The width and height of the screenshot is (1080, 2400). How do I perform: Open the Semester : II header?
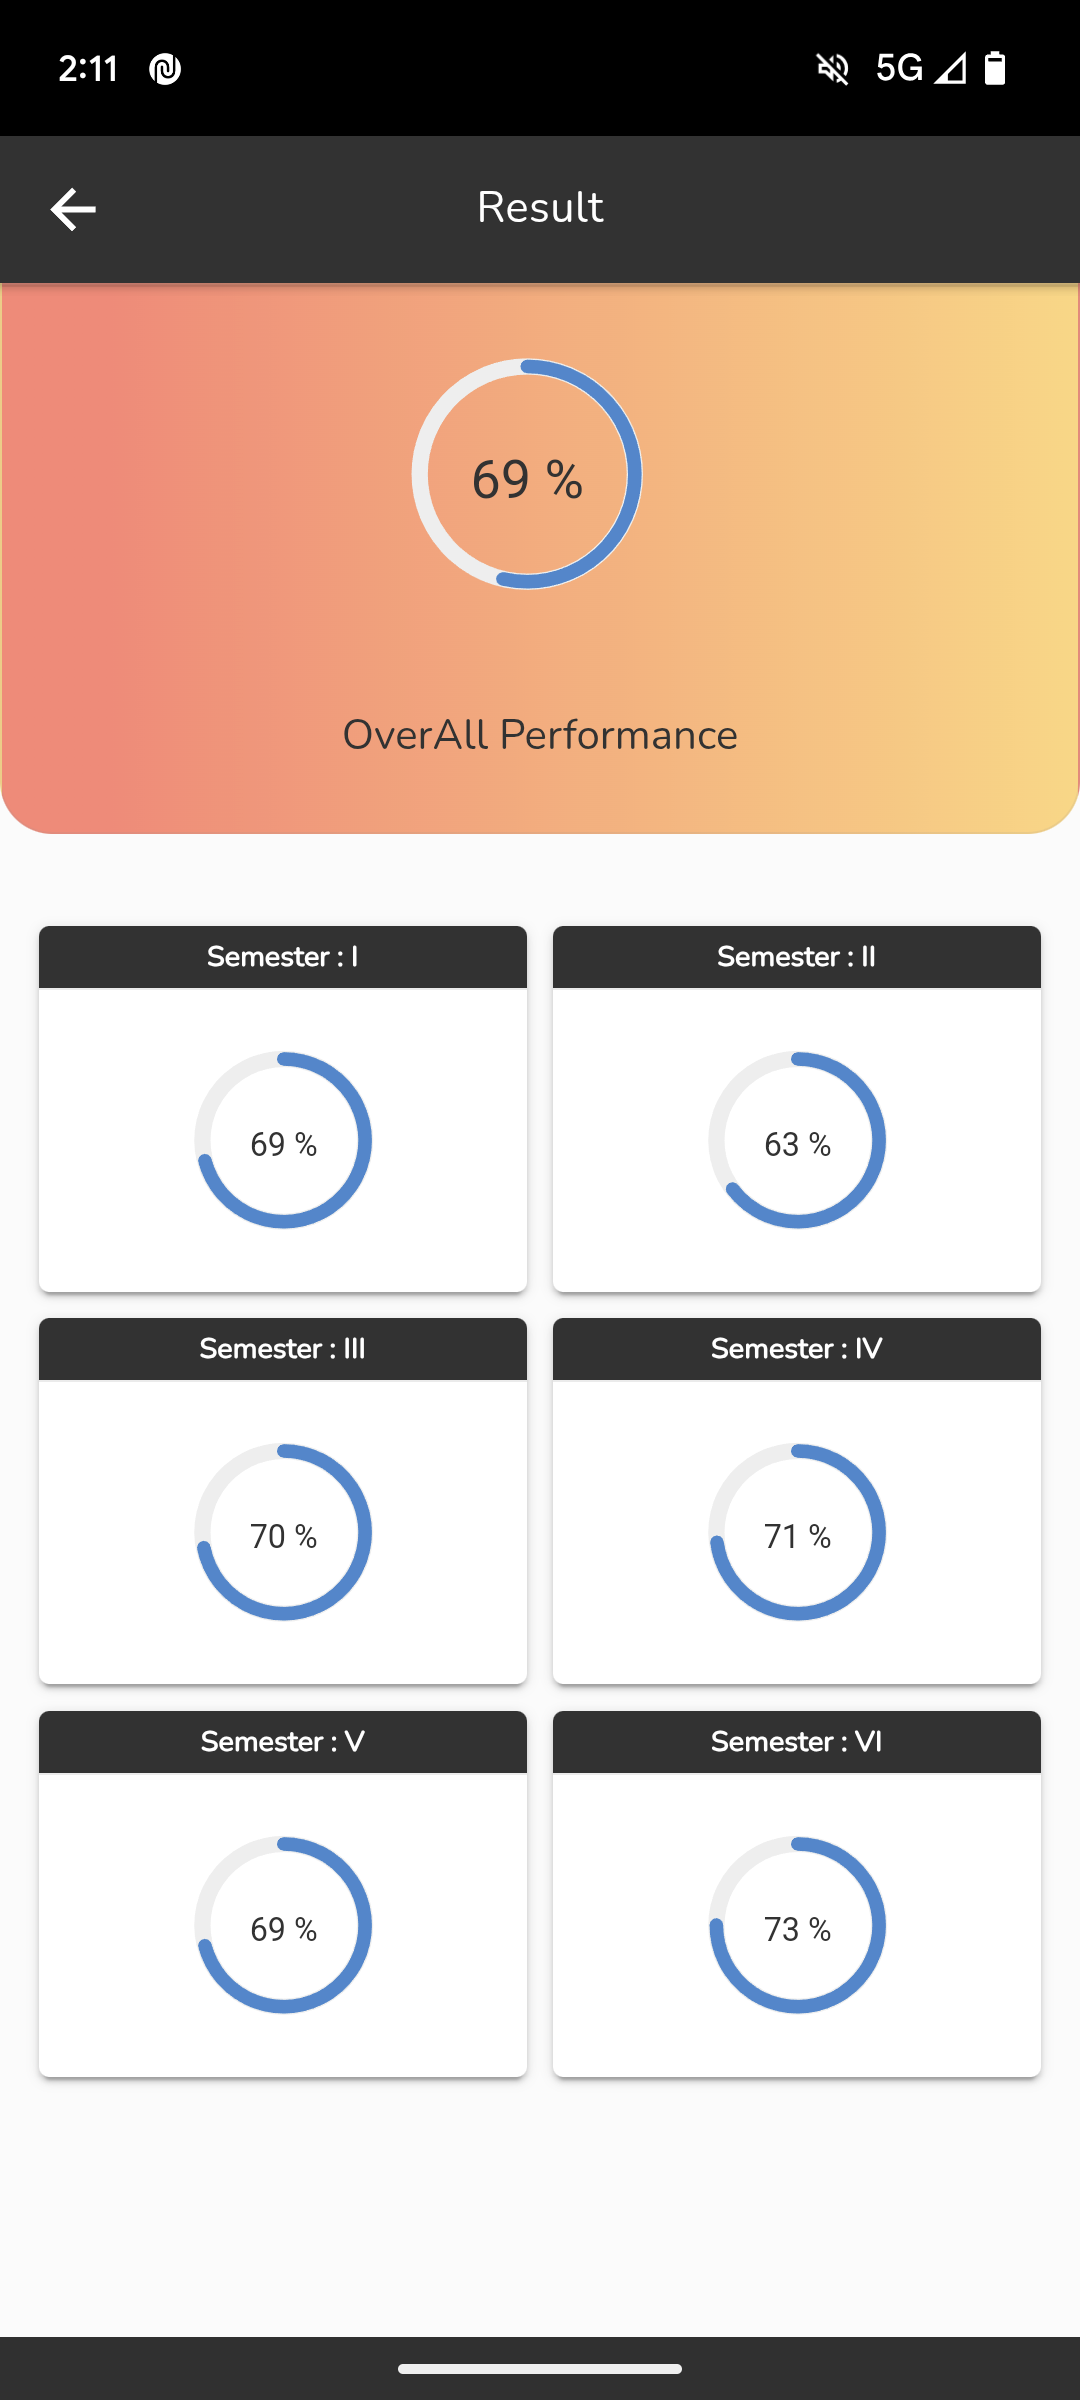click(797, 957)
